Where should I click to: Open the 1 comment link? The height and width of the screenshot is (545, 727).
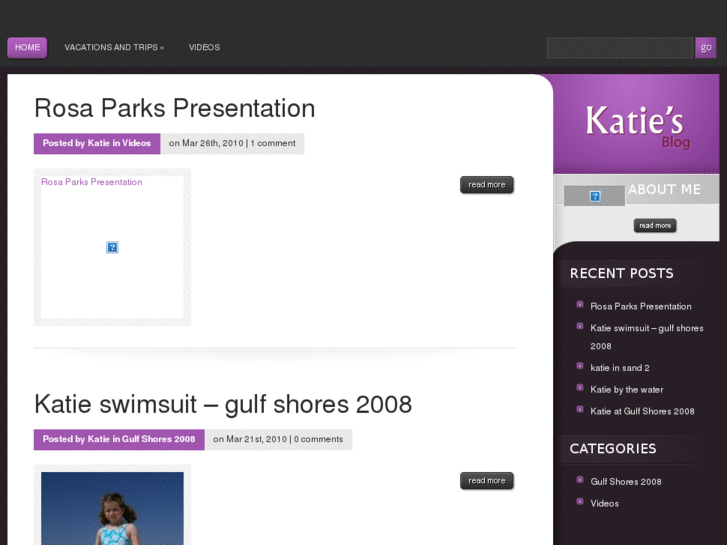273,143
